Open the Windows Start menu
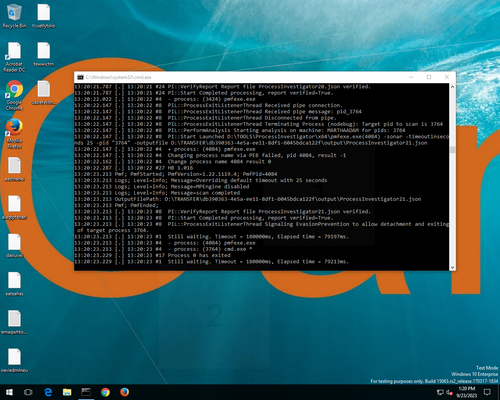The height and width of the screenshot is (400, 500). pyautogui.click(x=9, y=392)
